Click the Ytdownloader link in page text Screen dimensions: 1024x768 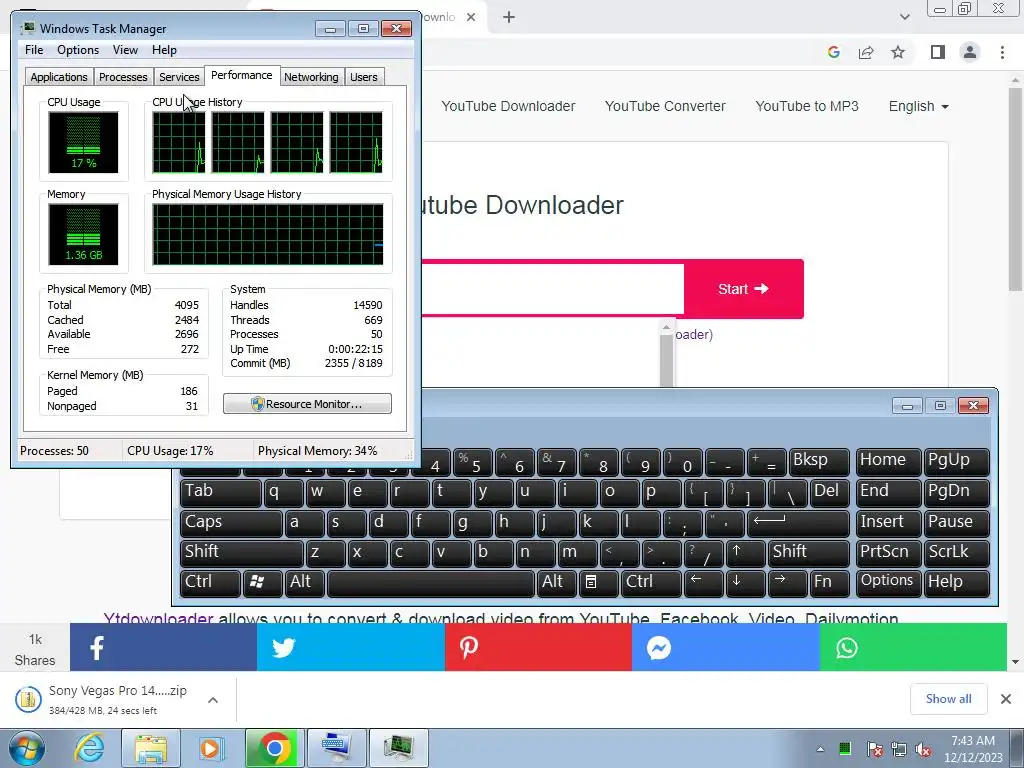tap(158, 618)
